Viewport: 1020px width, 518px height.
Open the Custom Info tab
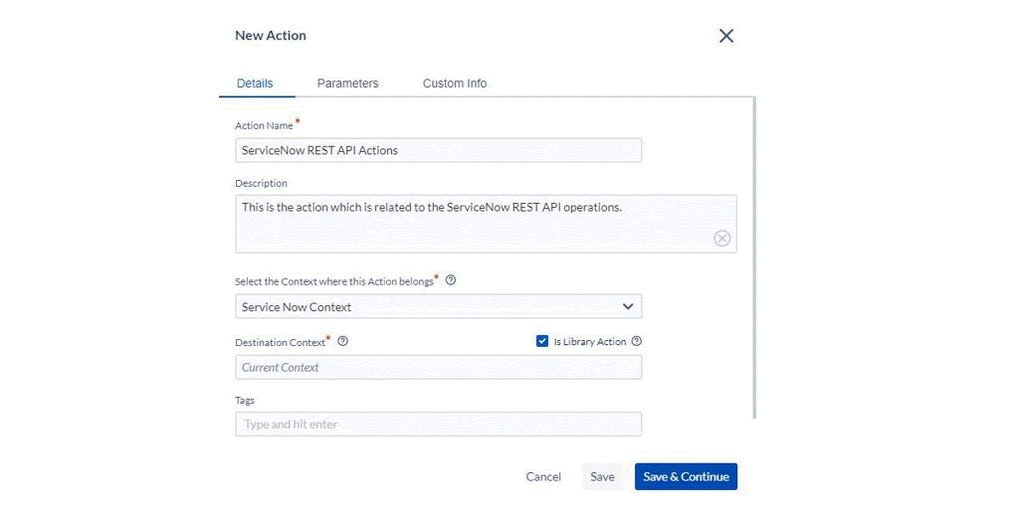455,83
